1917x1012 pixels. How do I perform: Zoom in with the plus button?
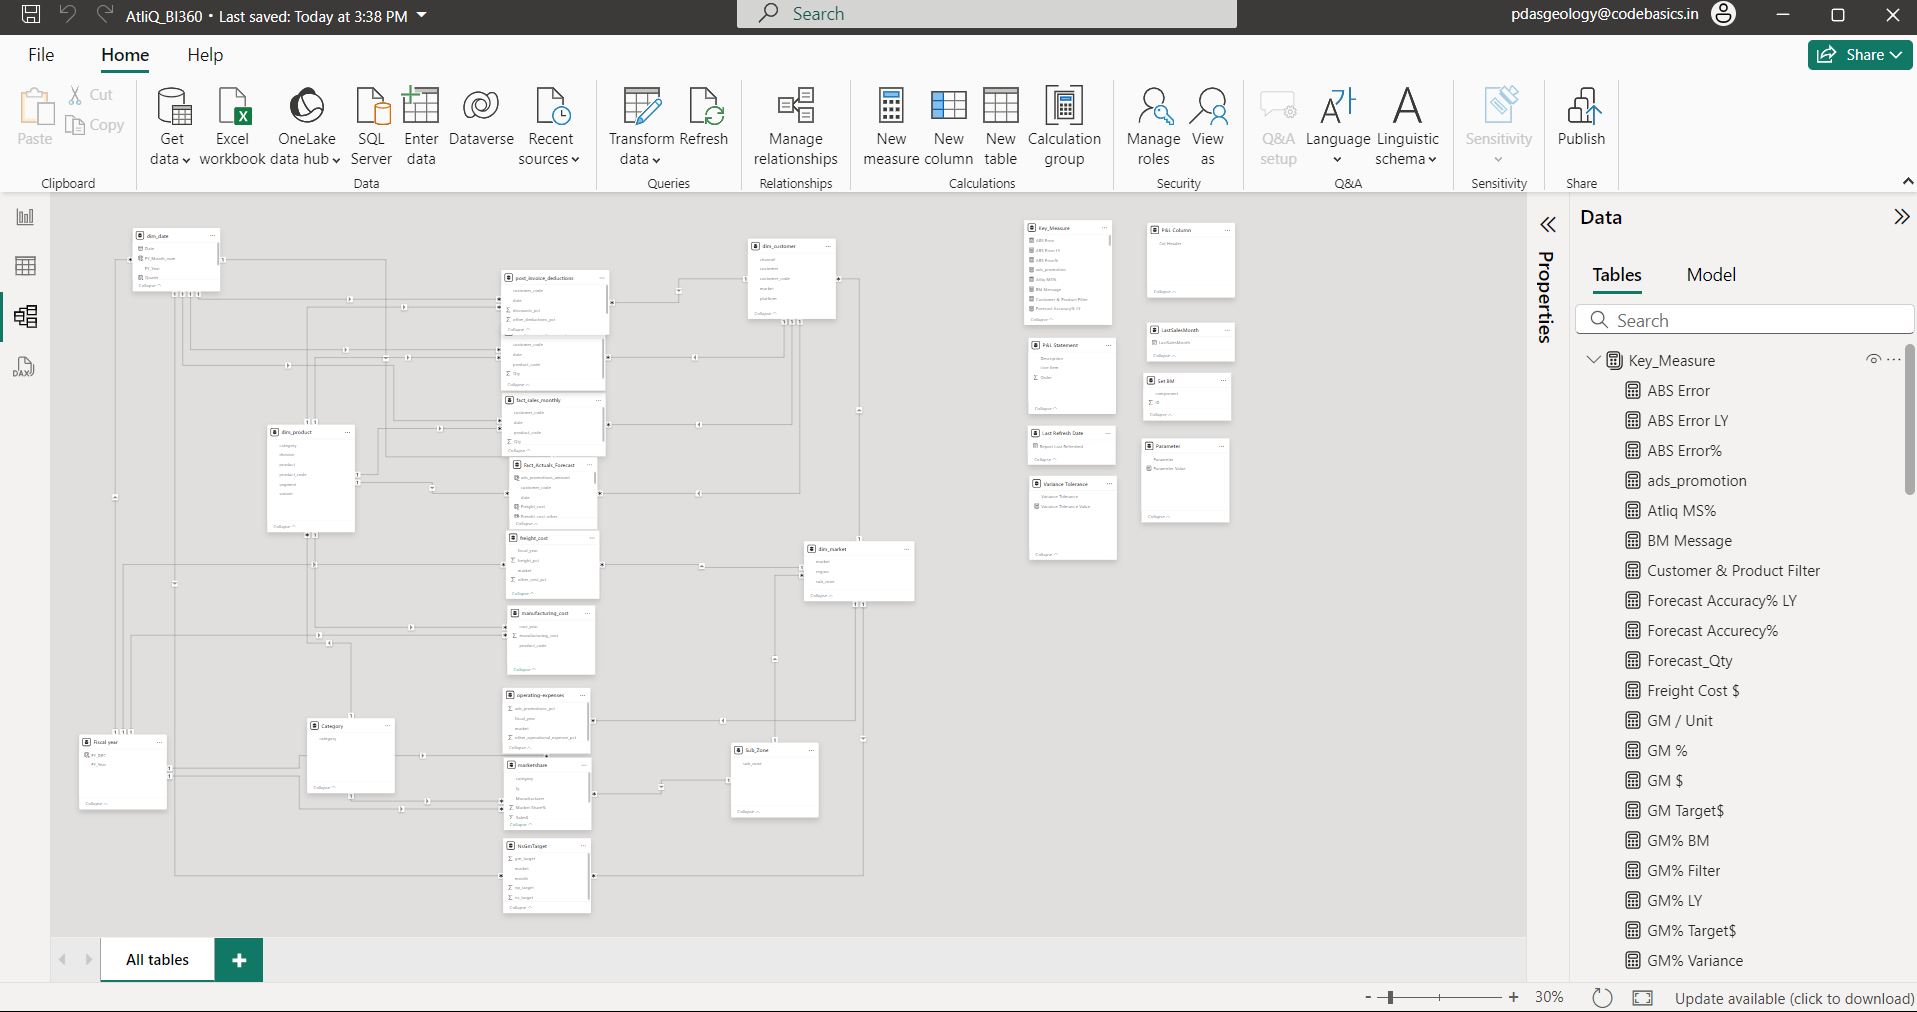(x=1514, y=997)
